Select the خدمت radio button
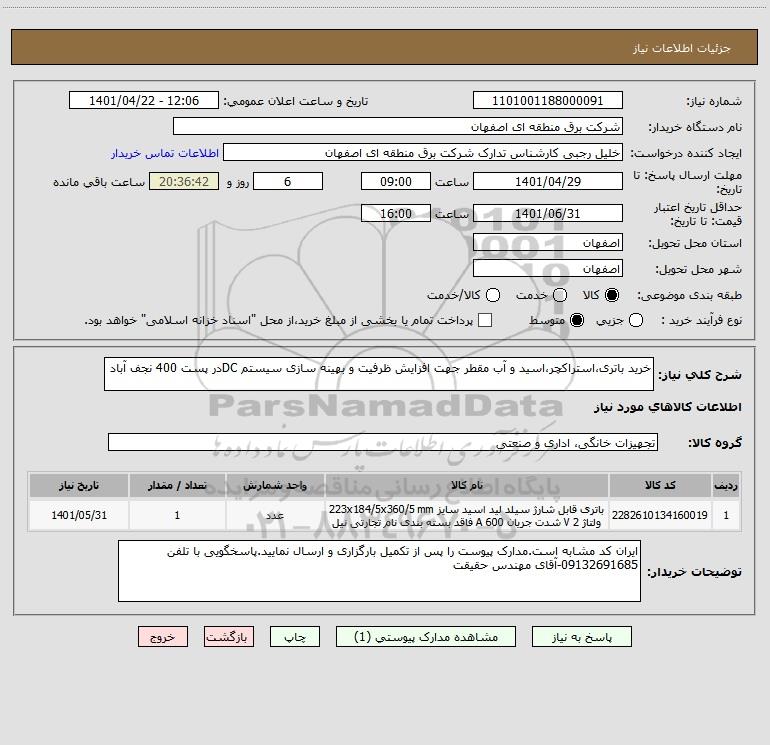The height and width of the screenshot is (745, 770). point(560,295)
